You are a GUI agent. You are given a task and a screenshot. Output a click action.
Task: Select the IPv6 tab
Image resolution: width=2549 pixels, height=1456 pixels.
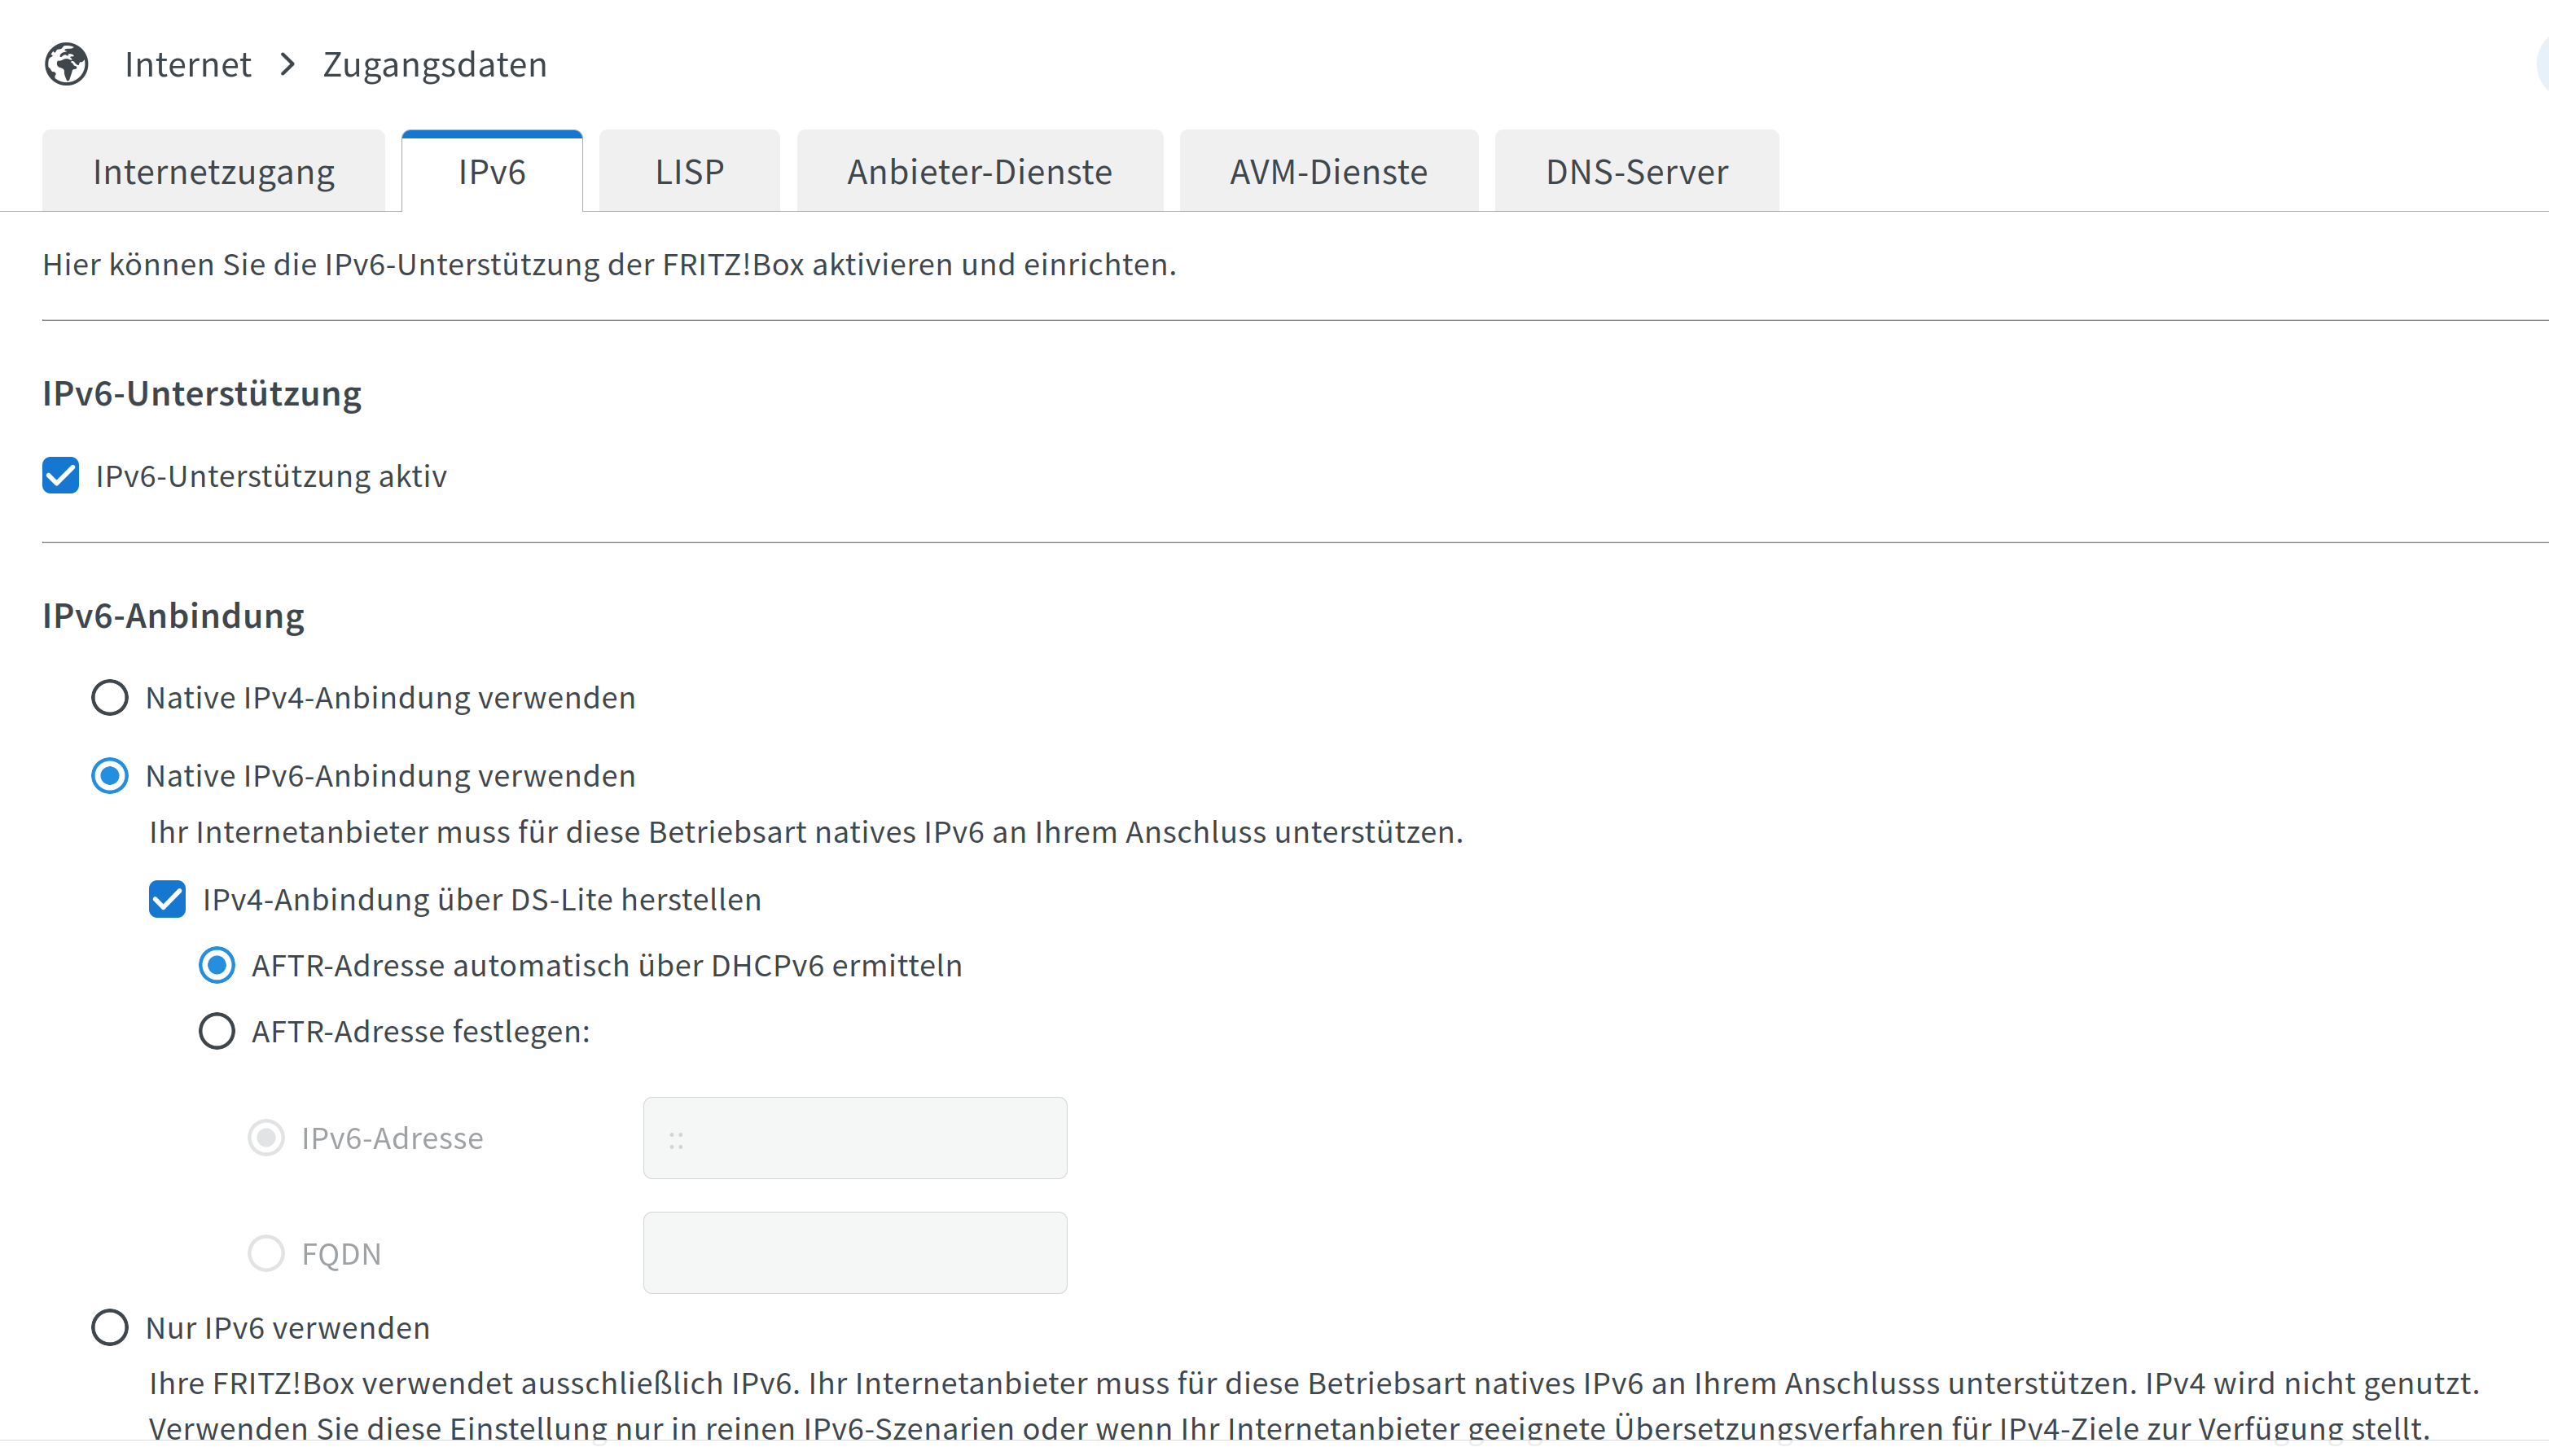coord(492,172)
